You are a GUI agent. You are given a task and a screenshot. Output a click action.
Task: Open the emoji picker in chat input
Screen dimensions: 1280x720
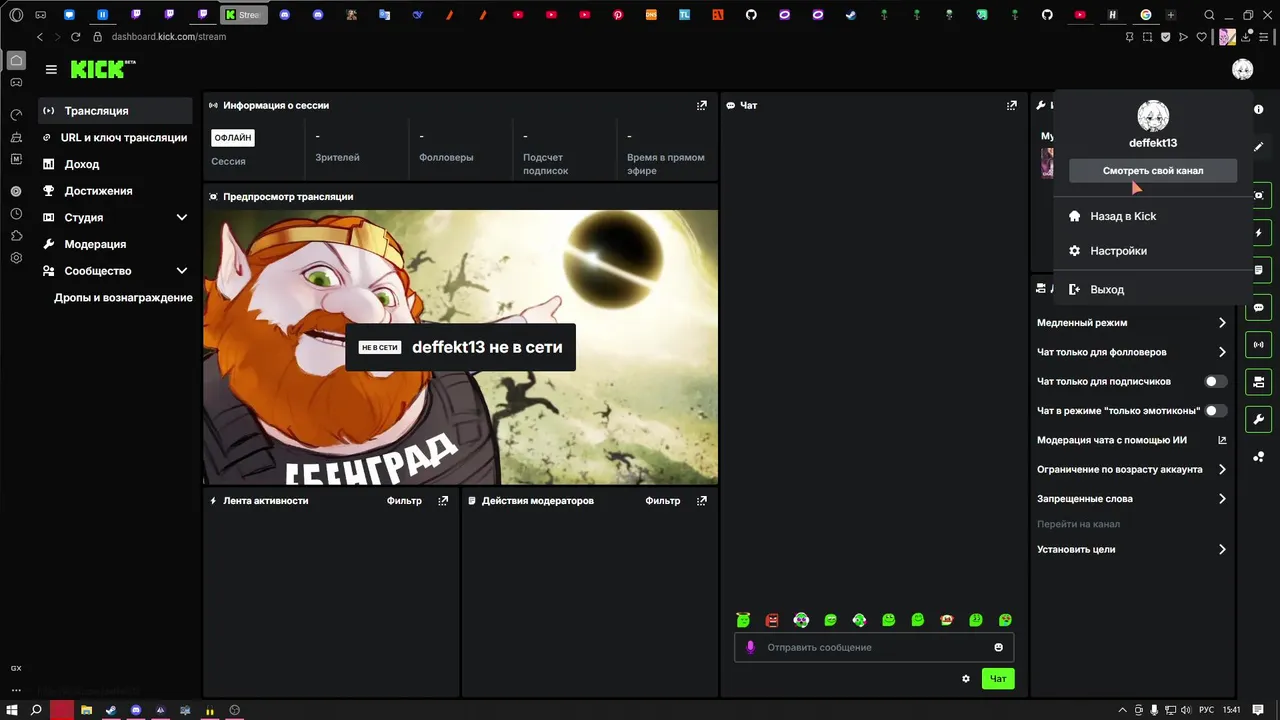[998, 647]
